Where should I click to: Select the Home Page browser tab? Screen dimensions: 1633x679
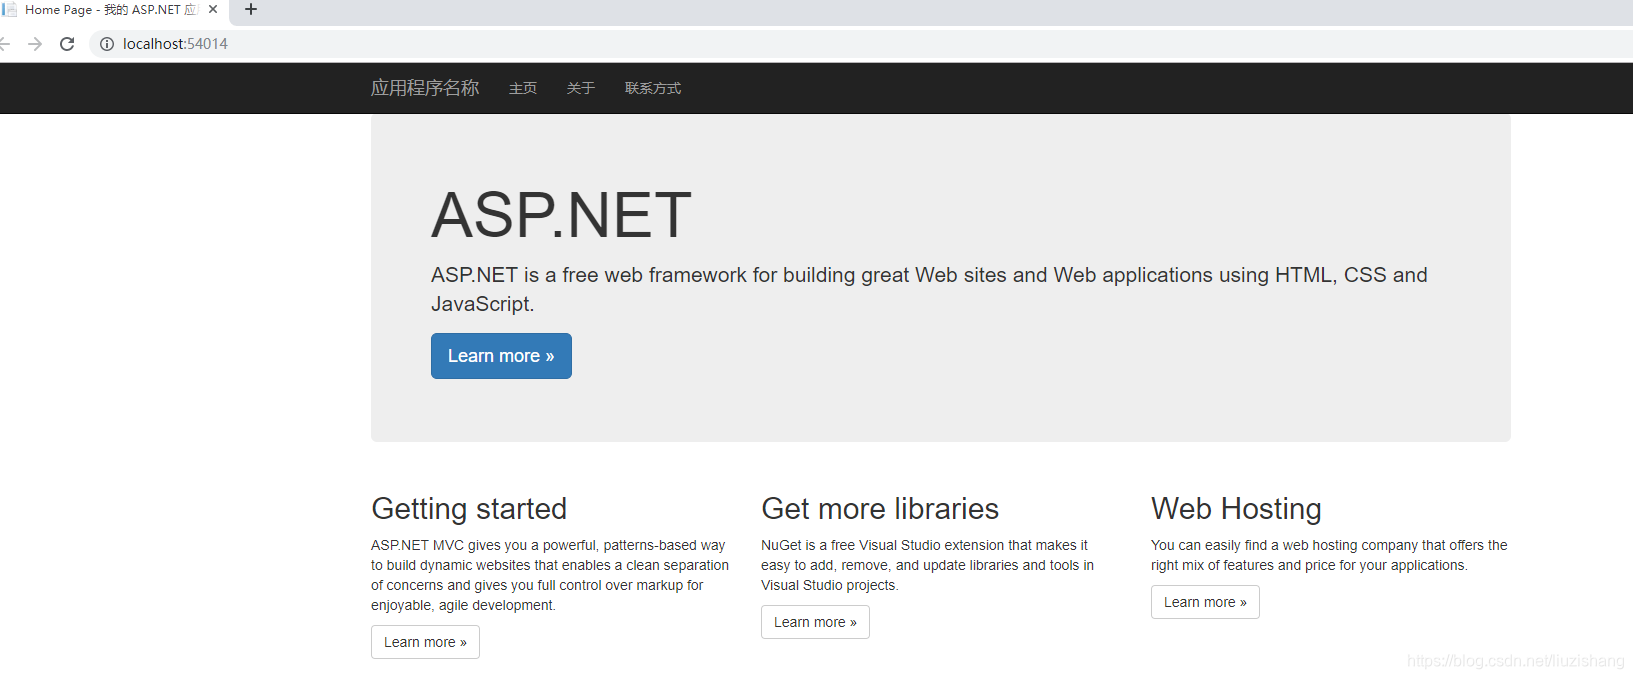112,10
